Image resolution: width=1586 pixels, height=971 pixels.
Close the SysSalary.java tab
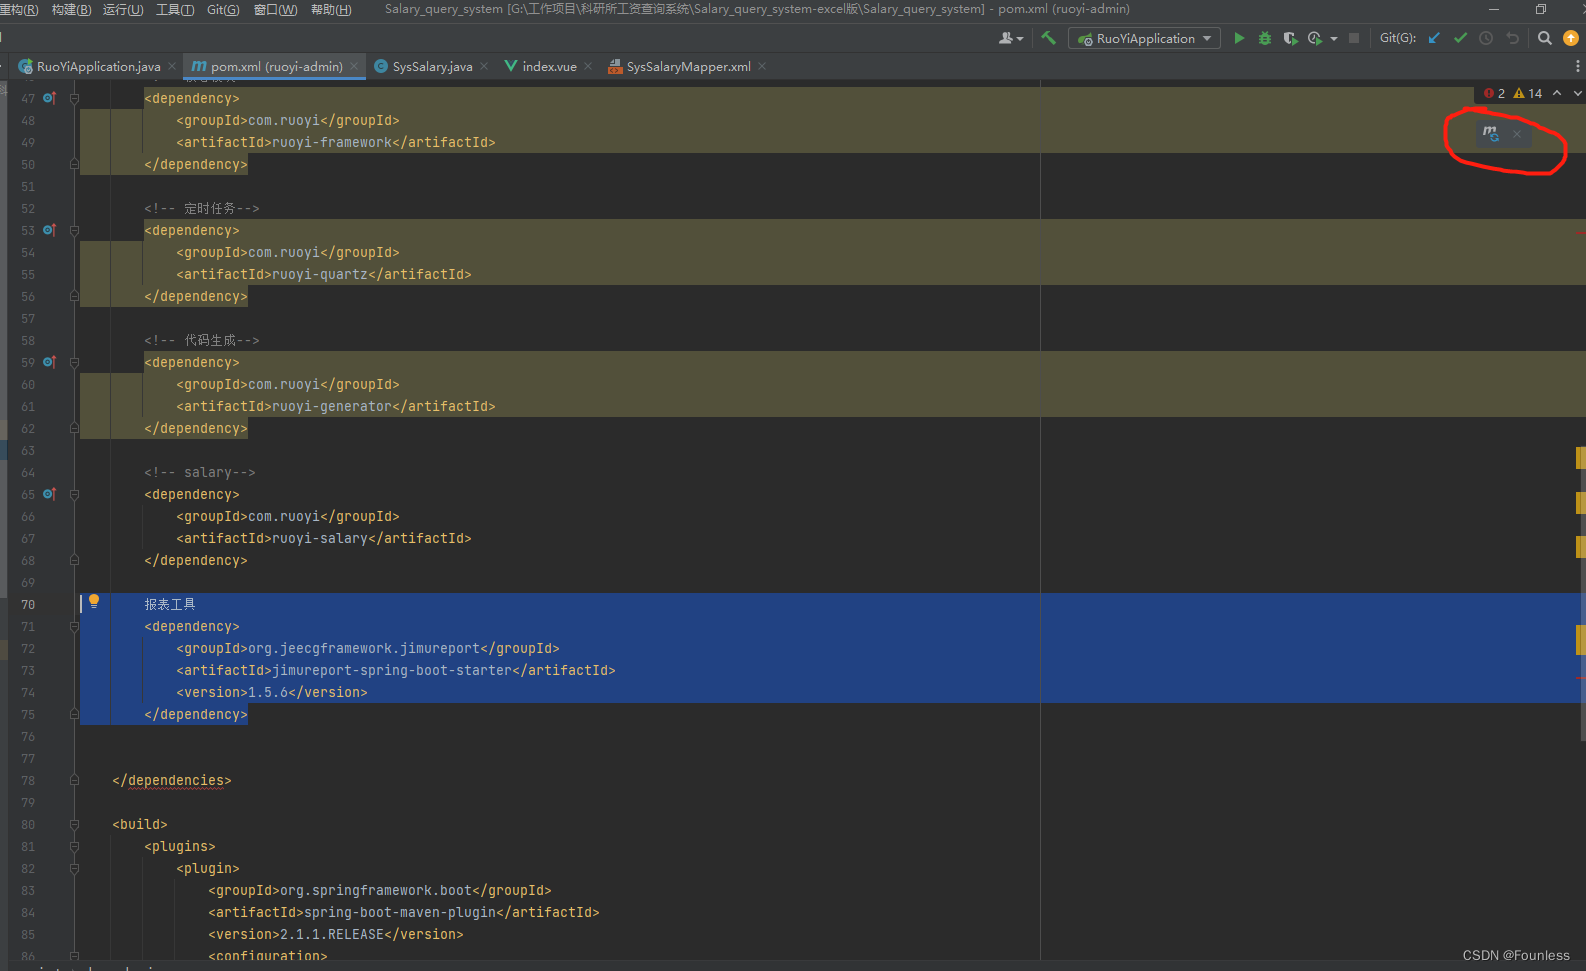(484, 66)
